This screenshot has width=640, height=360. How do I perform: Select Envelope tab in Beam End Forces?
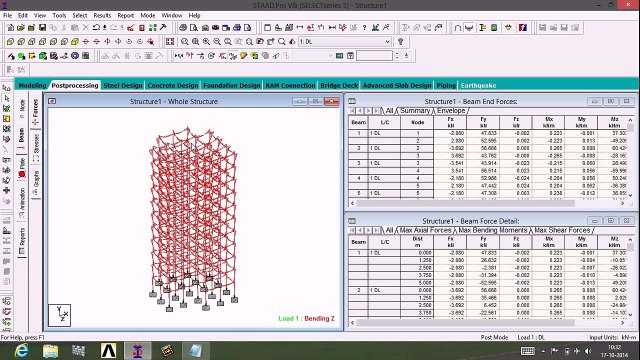[x=451, y=111]
